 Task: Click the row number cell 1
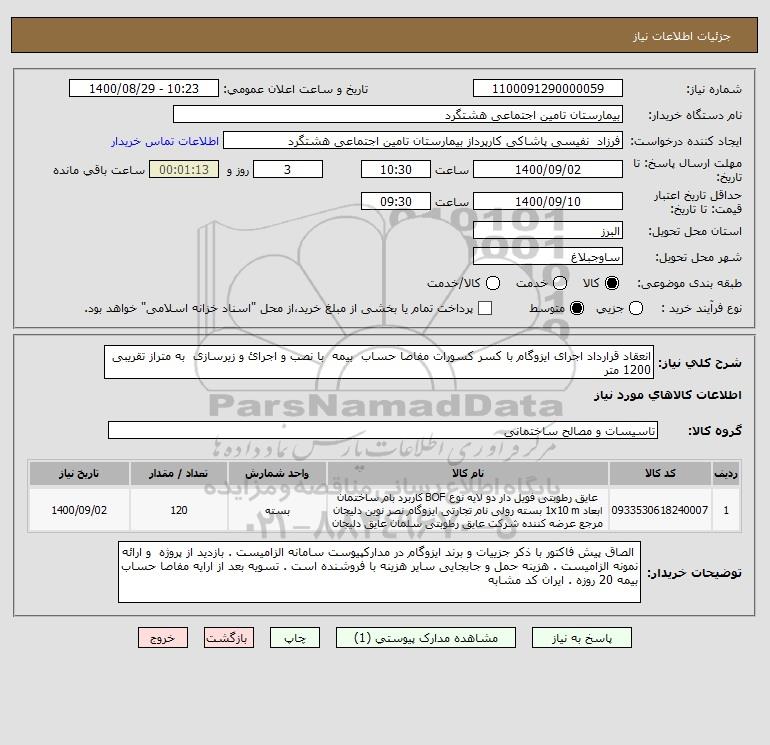point(726,510)
